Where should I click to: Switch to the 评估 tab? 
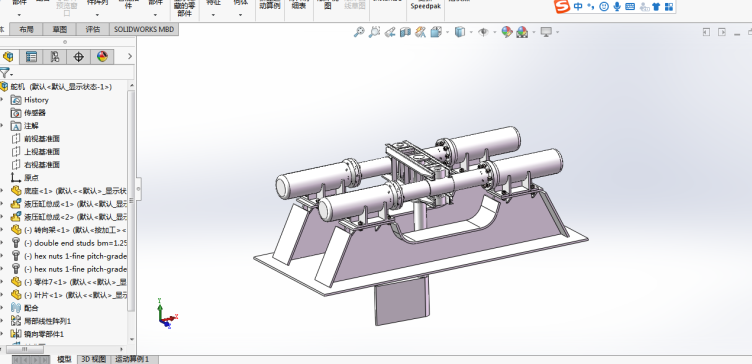click(93, 29)
